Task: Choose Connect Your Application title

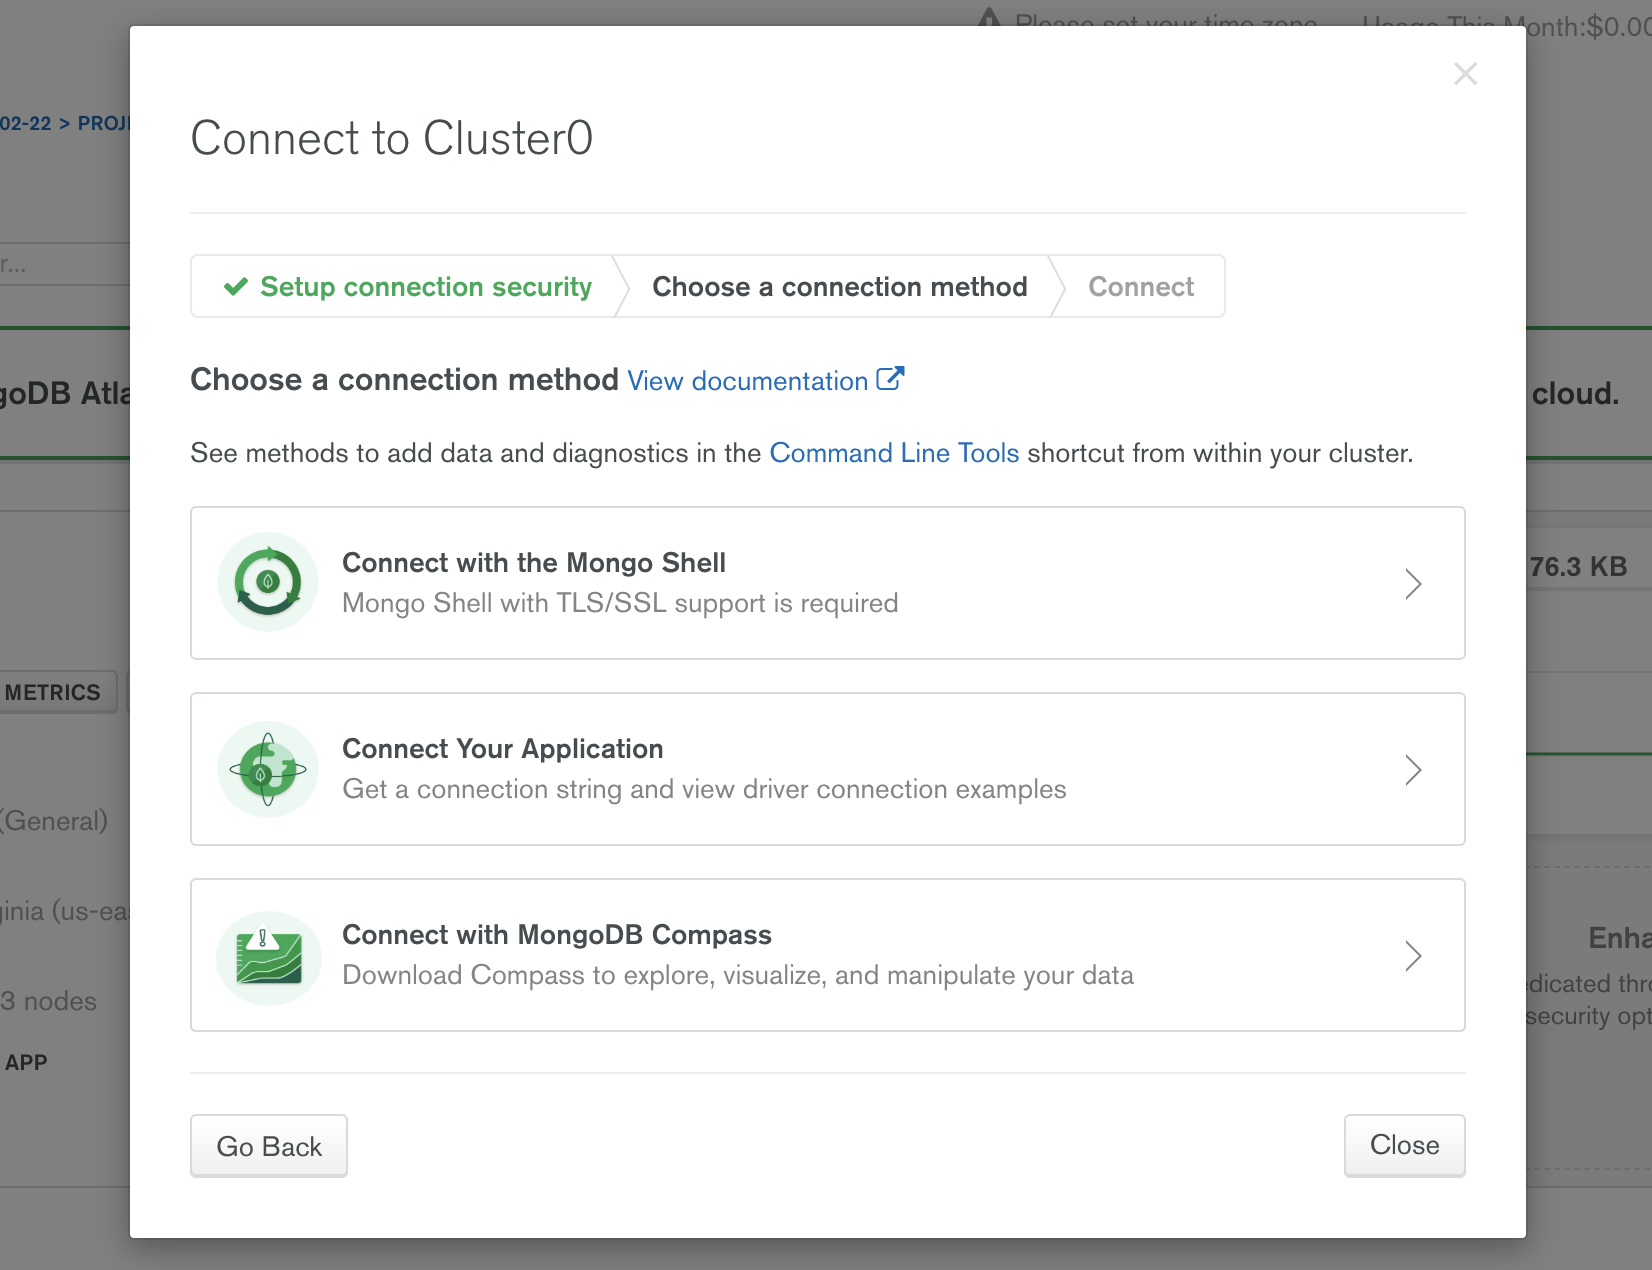Action: coord(502,749)
